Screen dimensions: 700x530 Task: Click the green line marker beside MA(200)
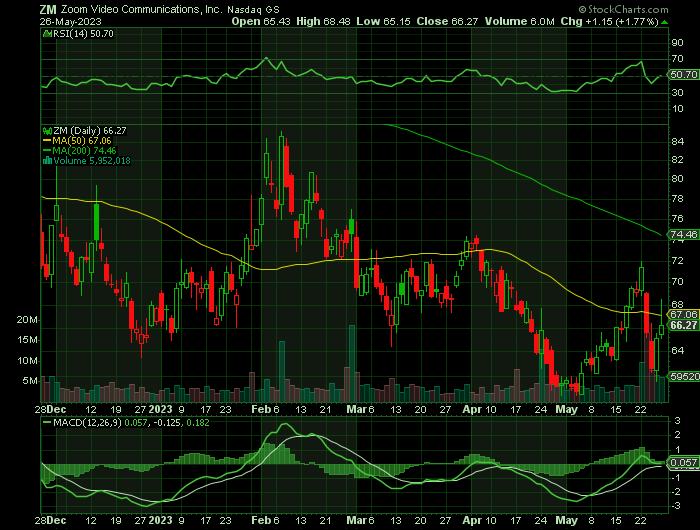click(47, 150)
